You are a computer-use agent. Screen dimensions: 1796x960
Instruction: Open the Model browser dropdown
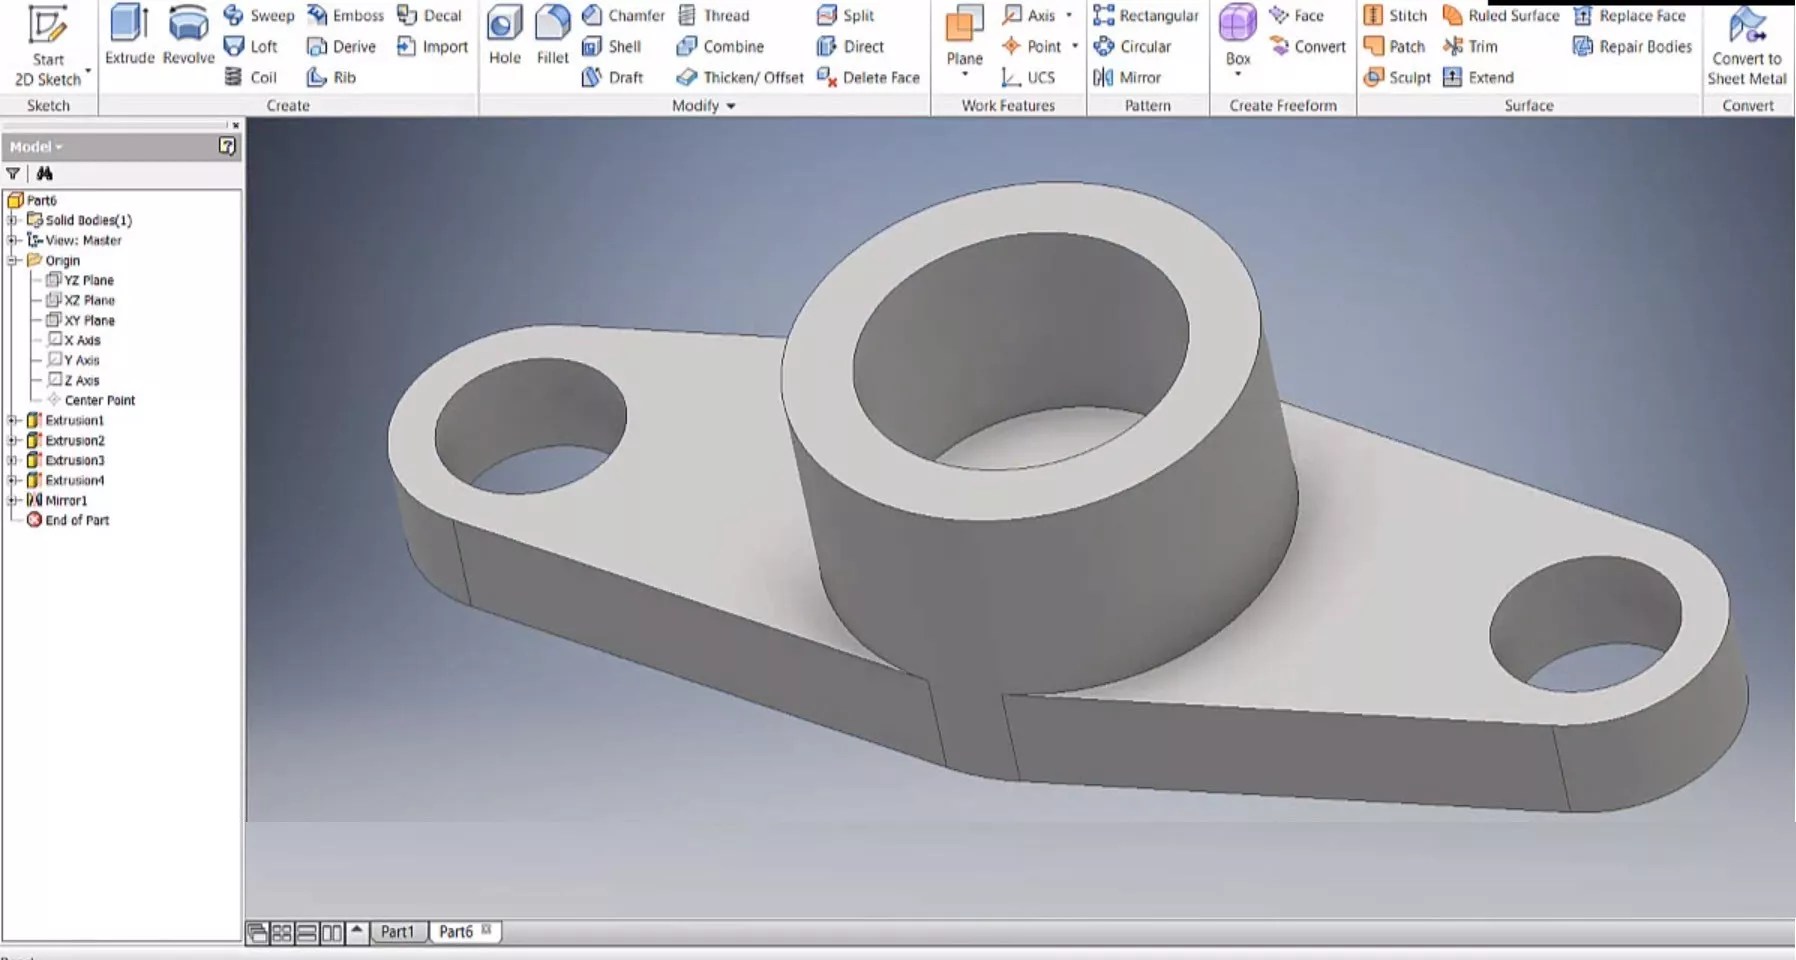tap(36, 146)
